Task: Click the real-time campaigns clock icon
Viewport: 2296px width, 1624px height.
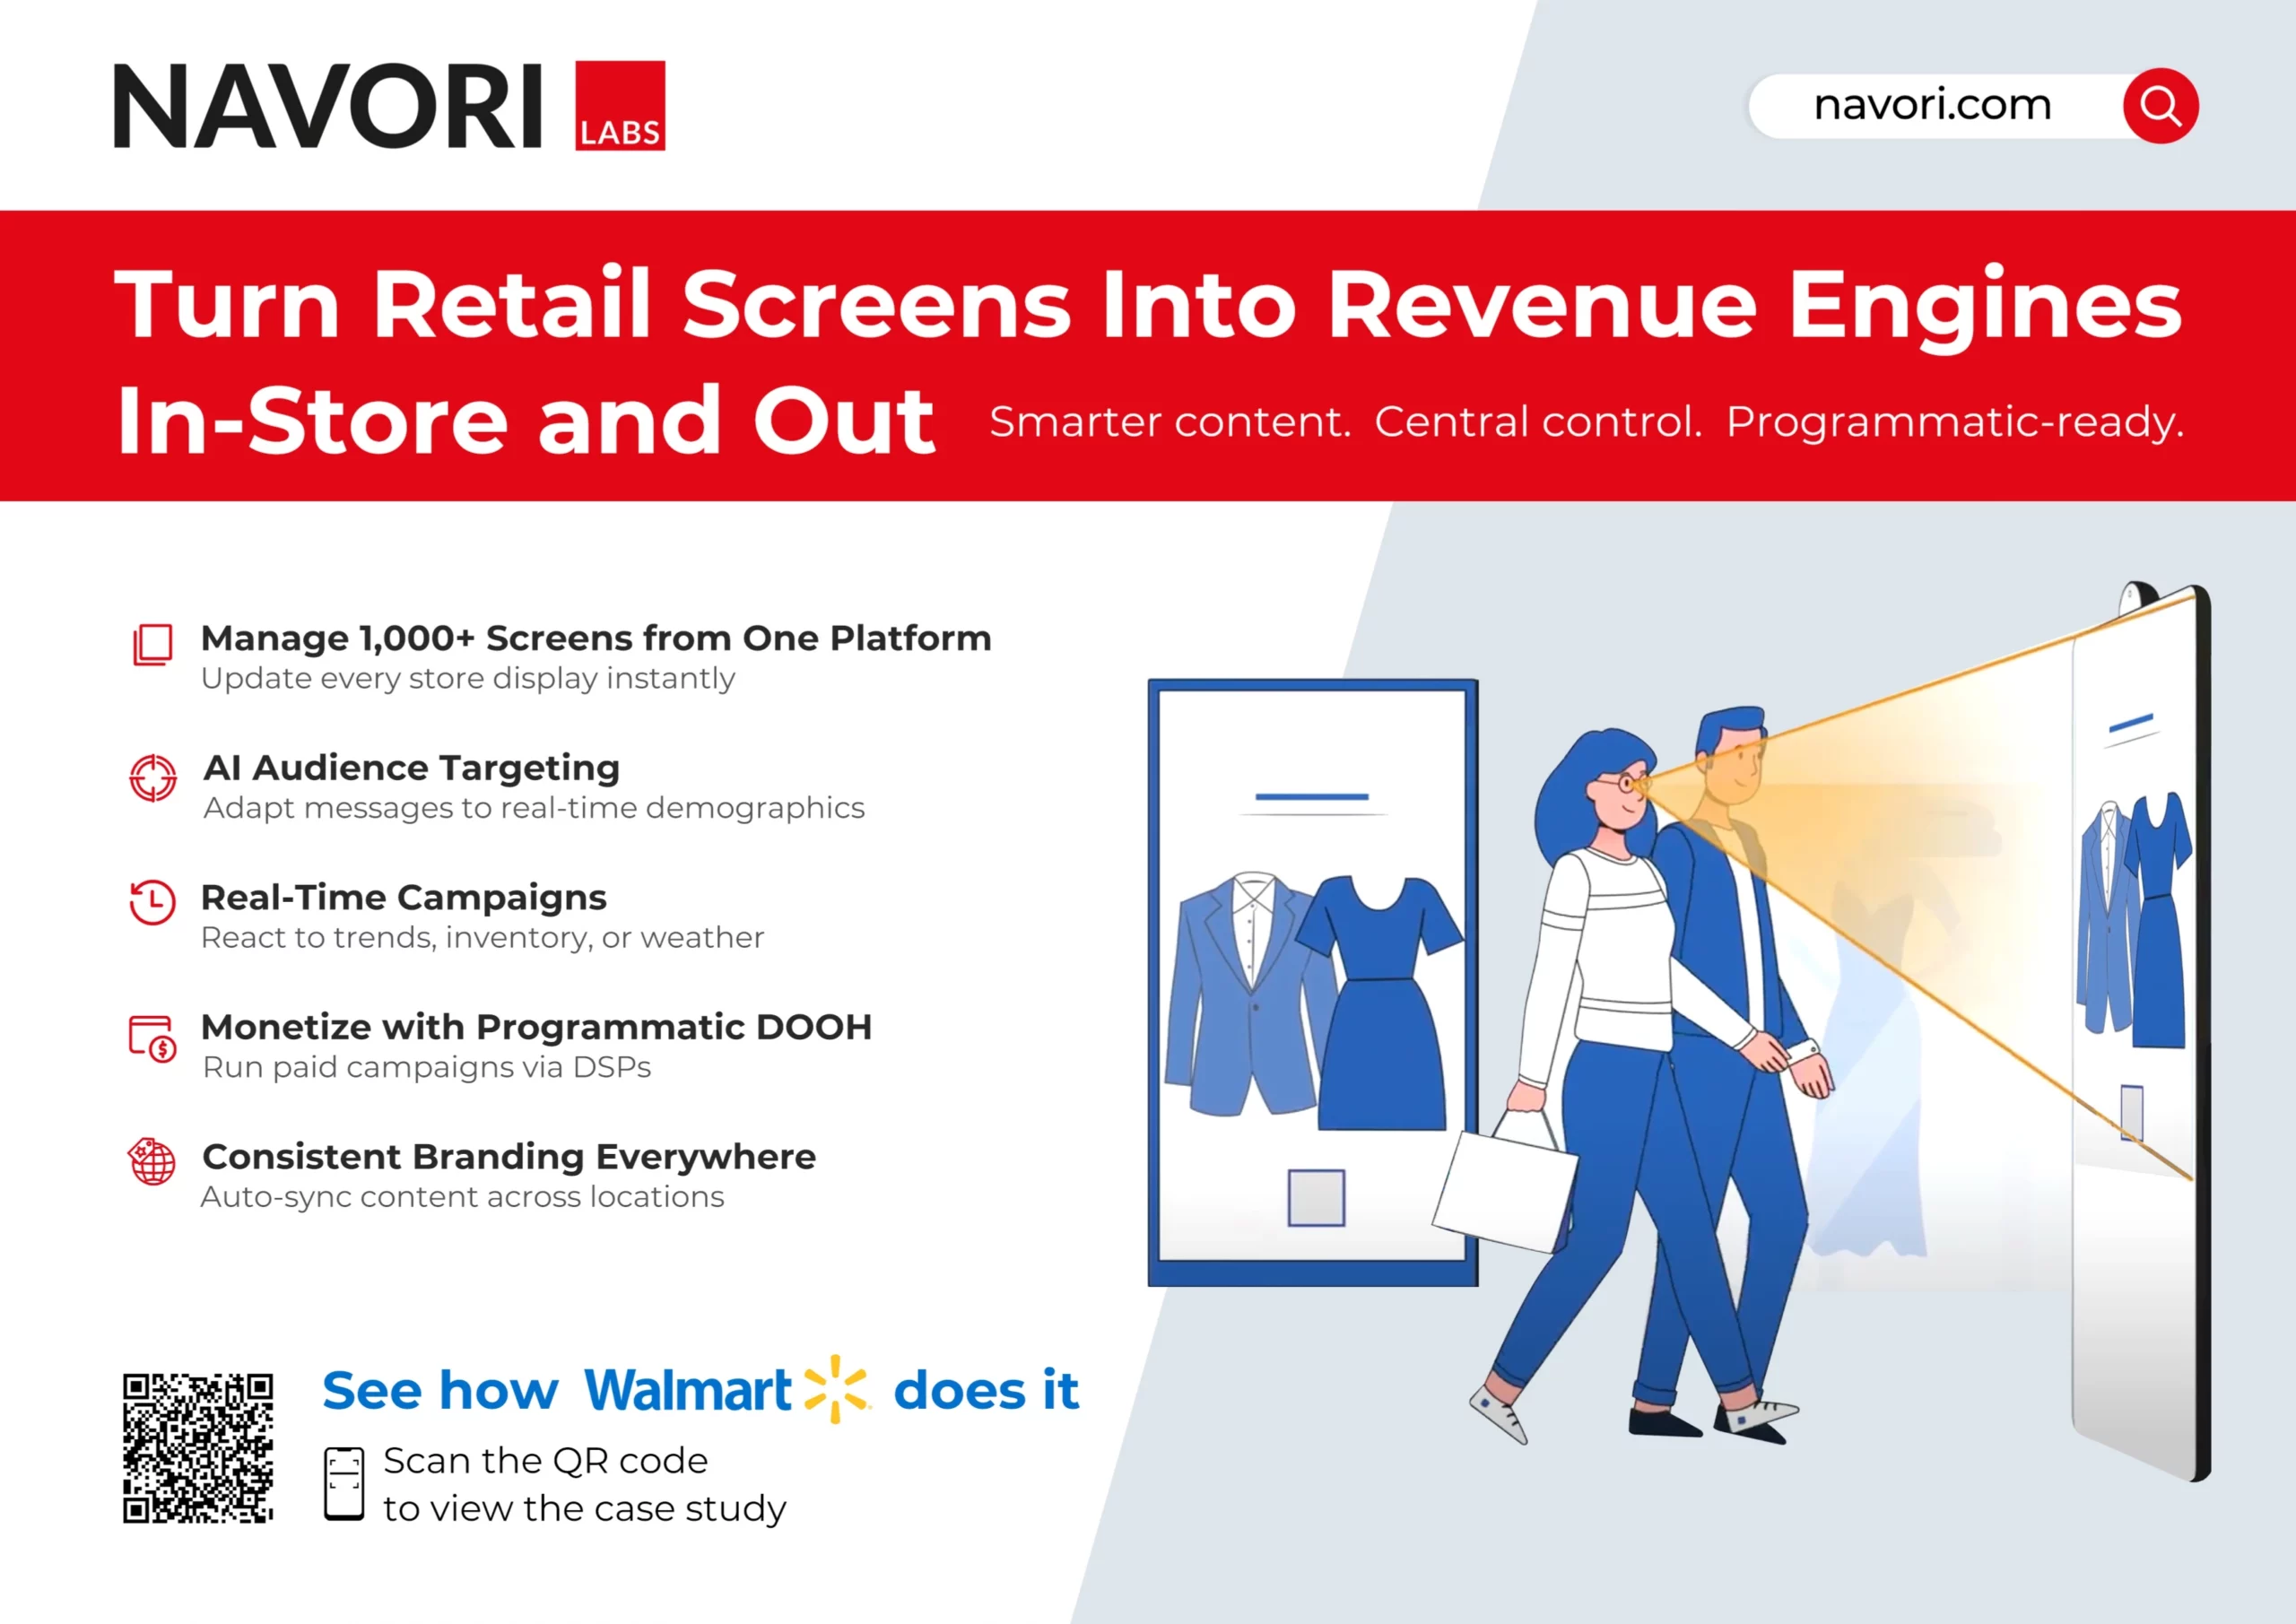Action: point(153,902)
